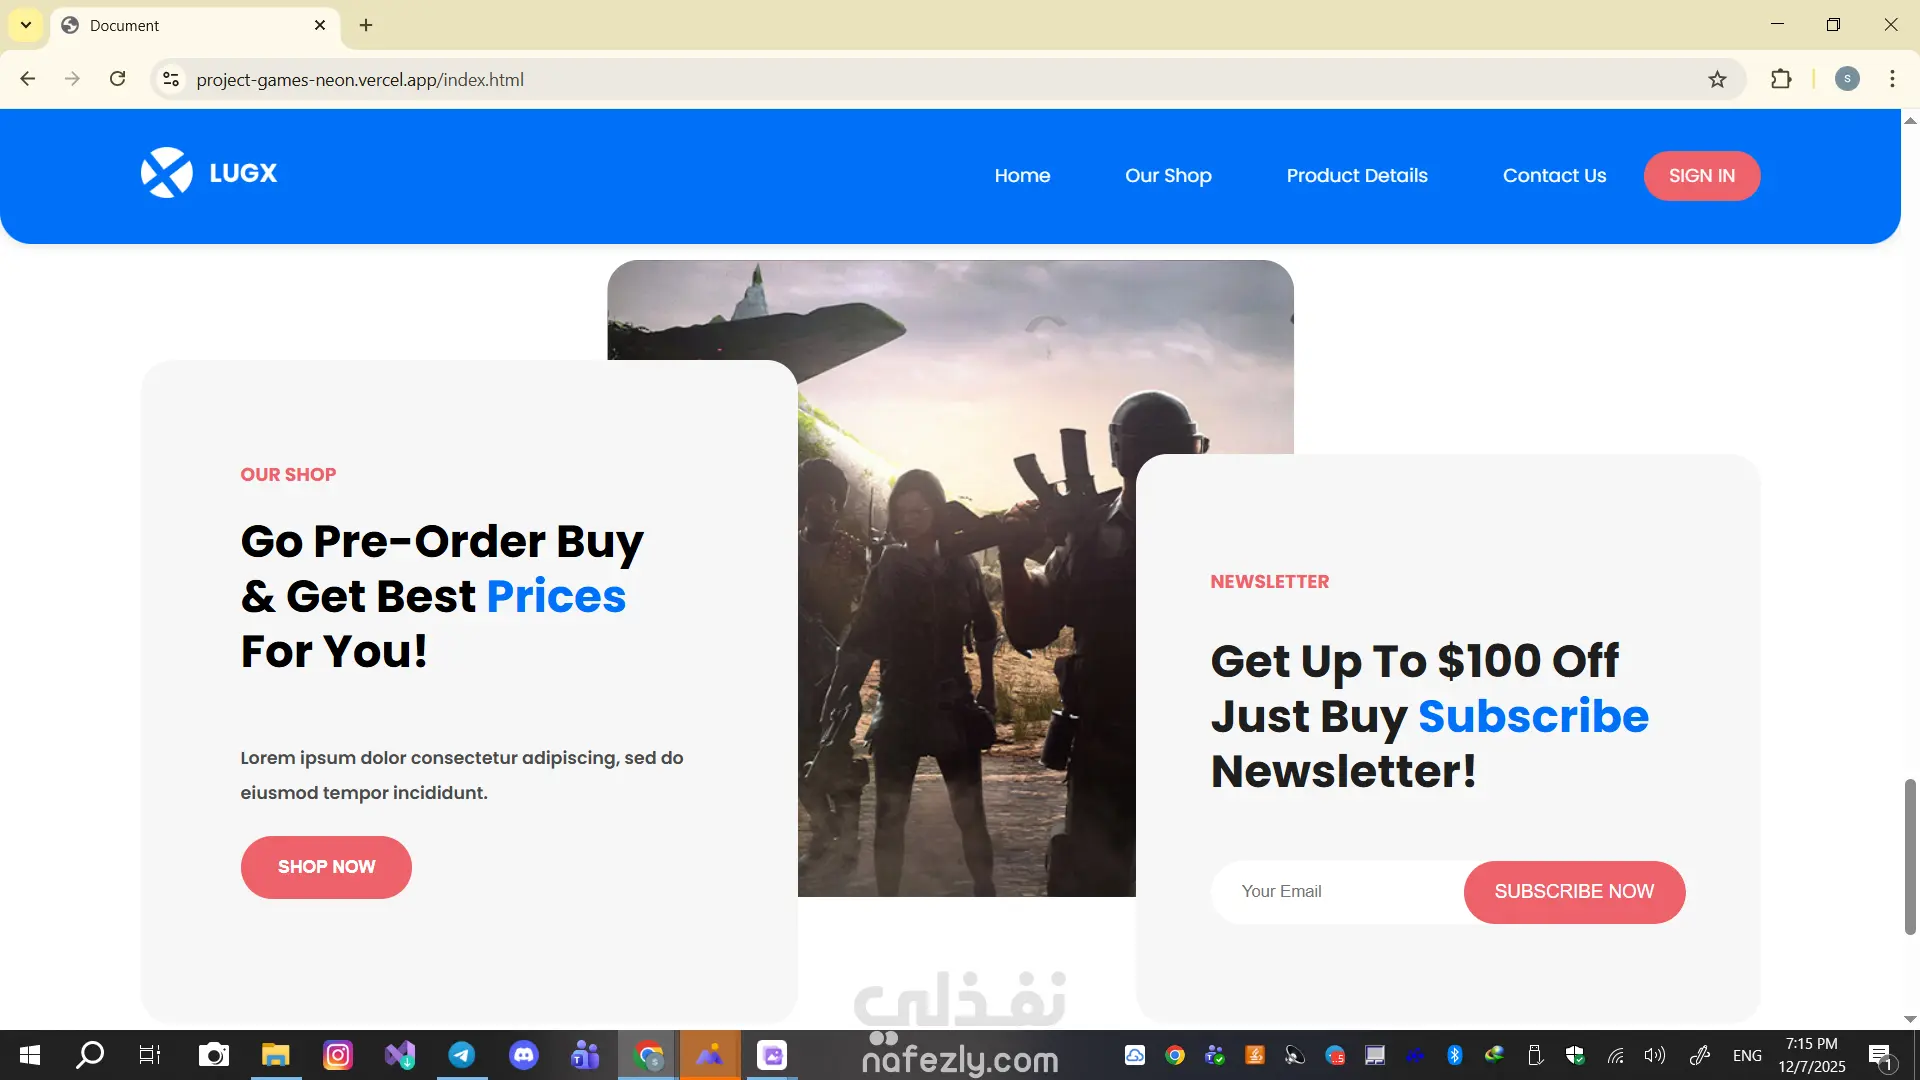Go to the Home nav item
Viewport: 1920px width, 1080px height.
click(x=1022, y=176)
